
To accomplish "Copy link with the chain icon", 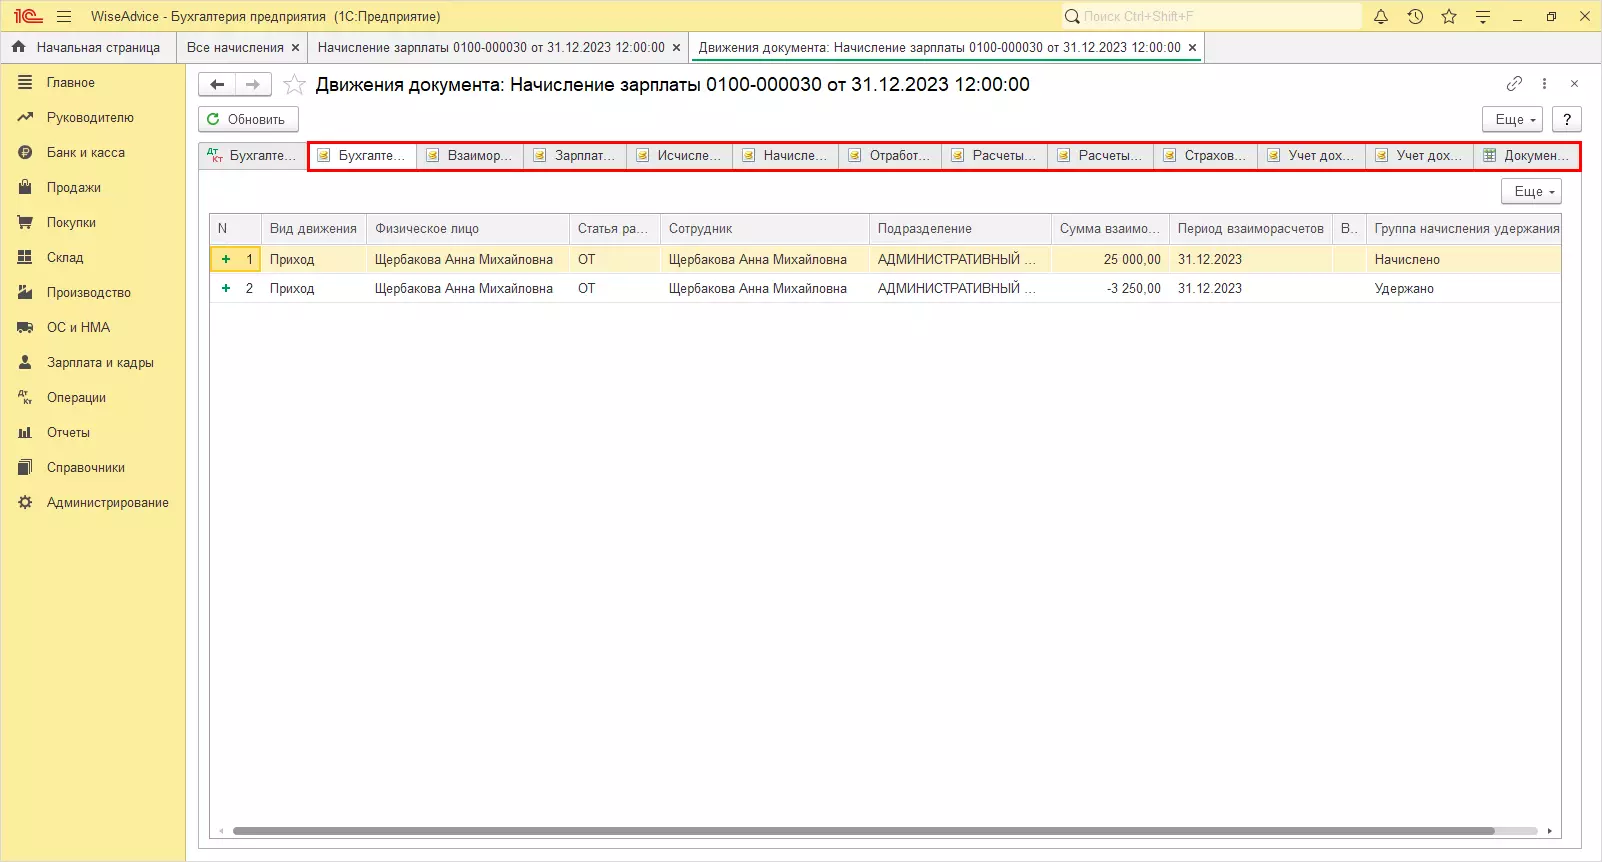I will tap(1514, 84).
